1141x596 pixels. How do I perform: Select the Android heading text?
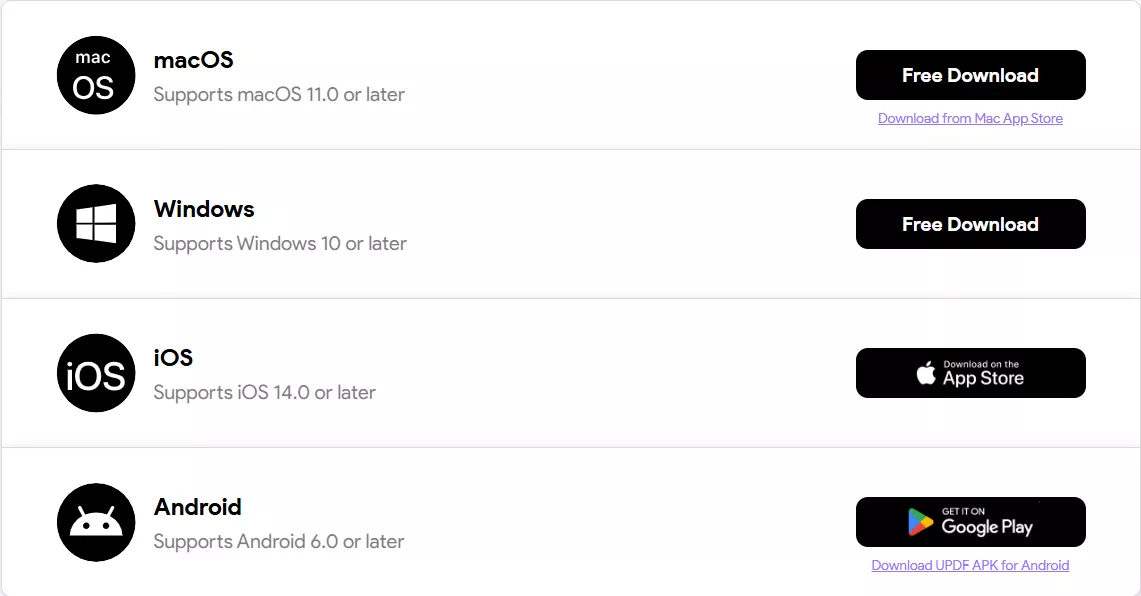pos(198,507)
